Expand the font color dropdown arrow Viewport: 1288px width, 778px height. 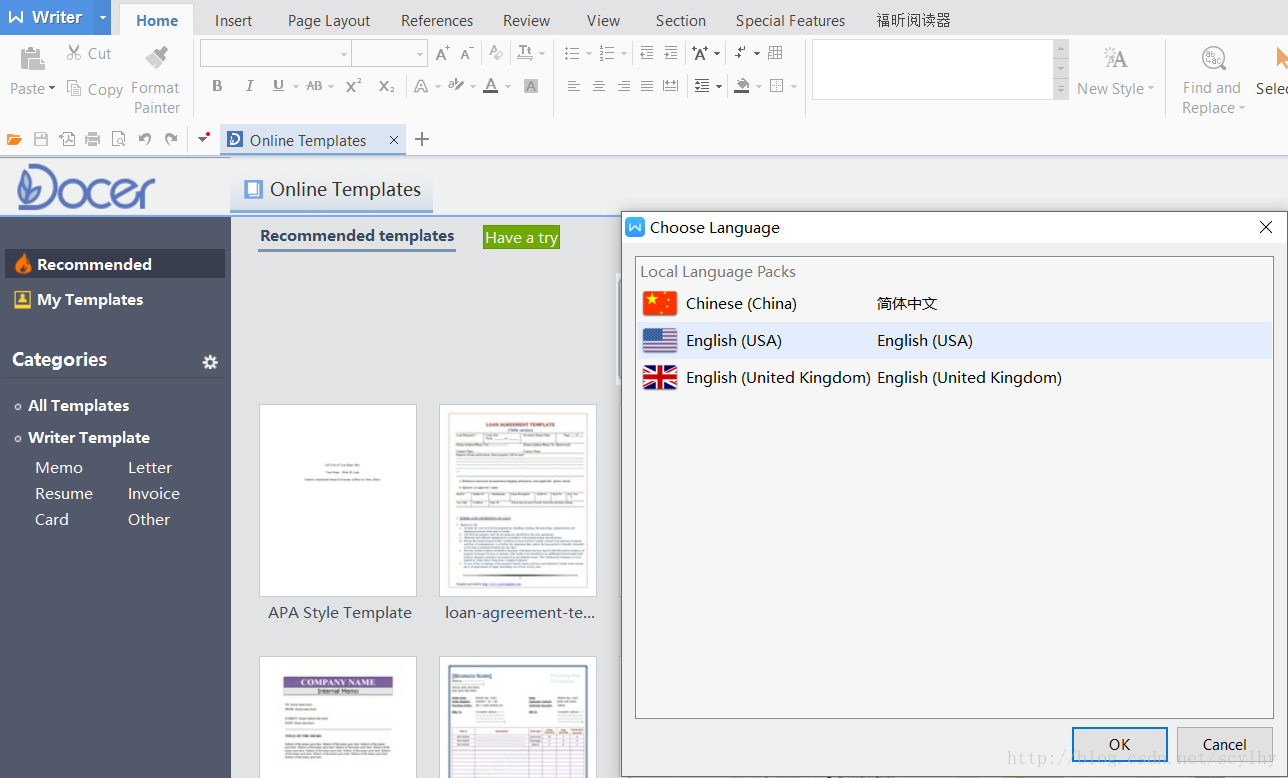click(x=508, y=86)
